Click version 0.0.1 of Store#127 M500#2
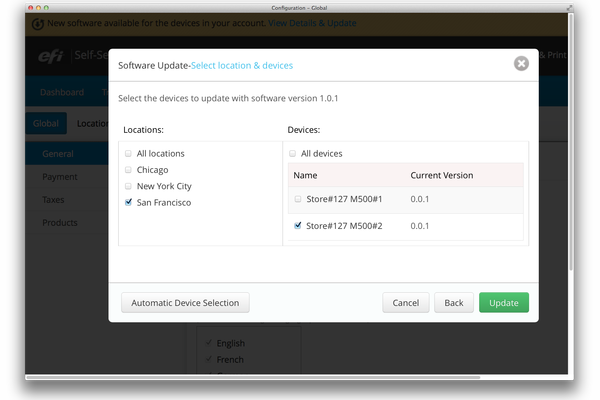Screen dimensions: 600x400 click(419, 226)
